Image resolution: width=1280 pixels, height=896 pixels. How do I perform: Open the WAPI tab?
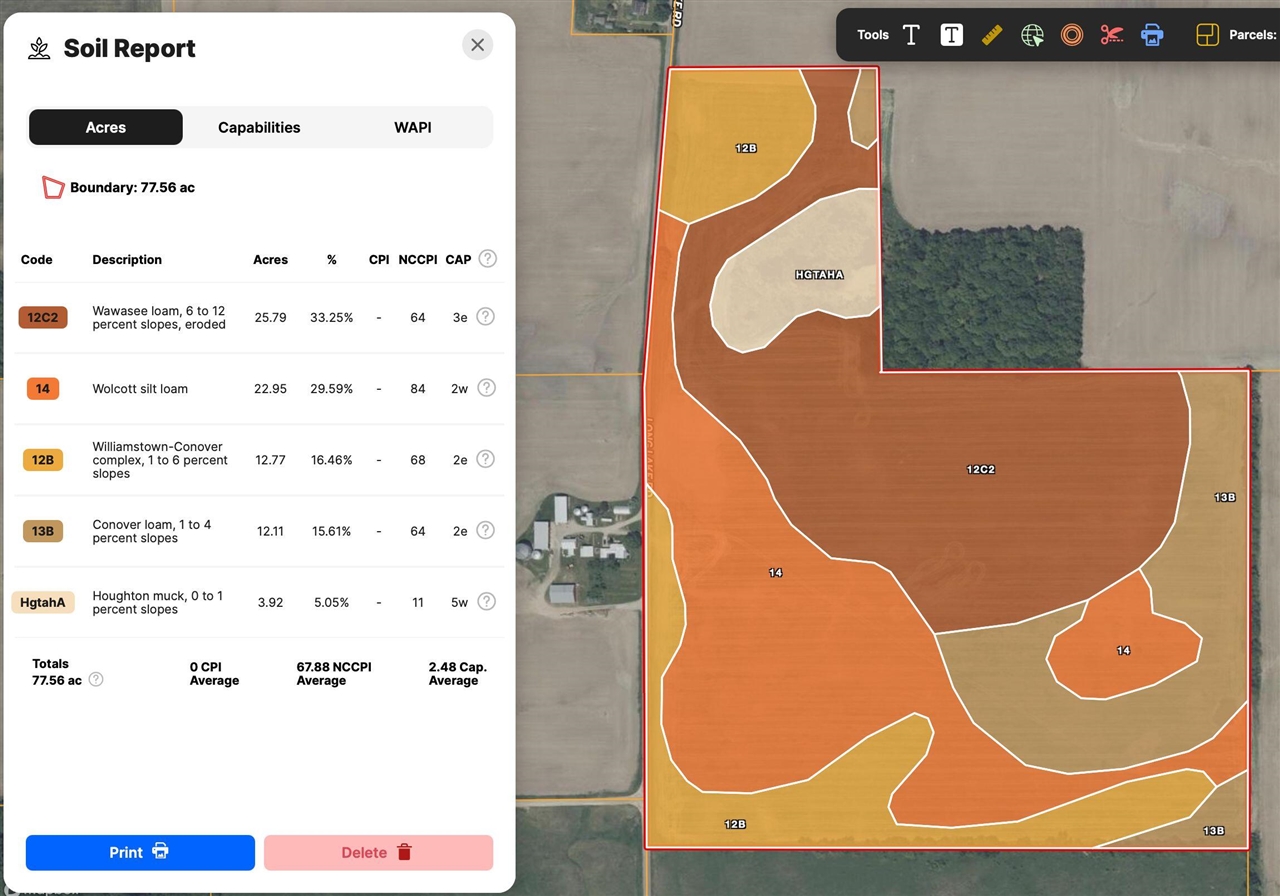(x=412, y=128)
